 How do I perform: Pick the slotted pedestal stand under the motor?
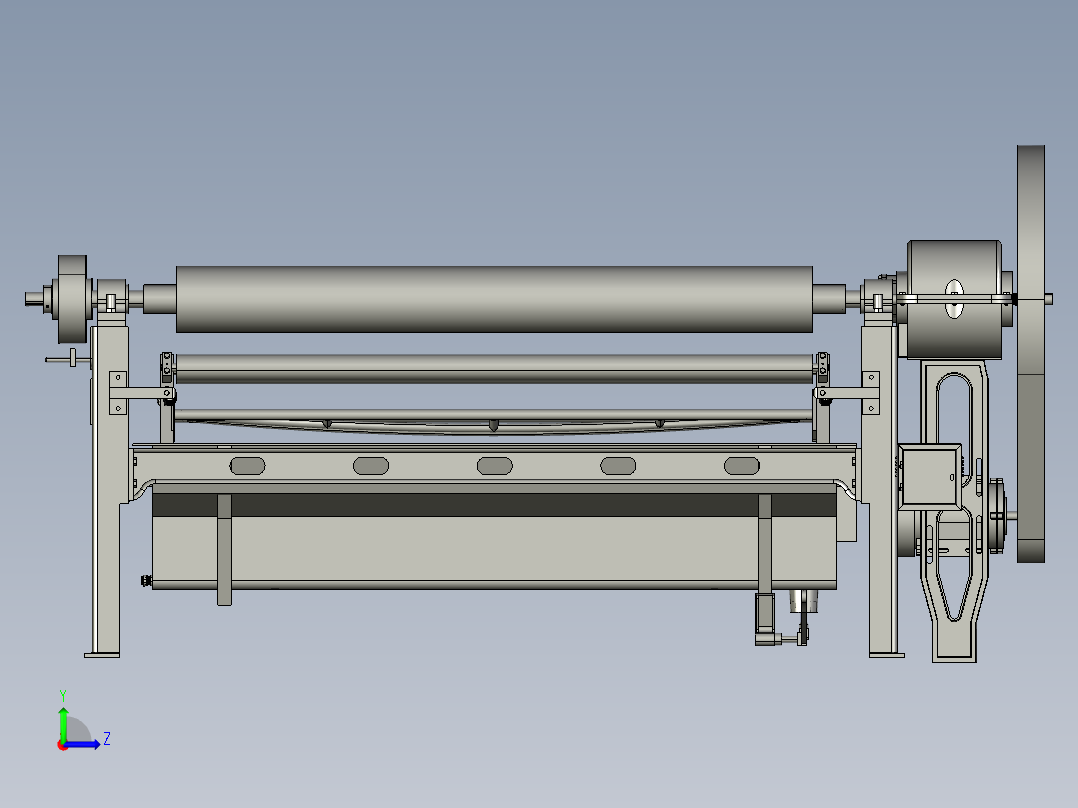point(954,510)
